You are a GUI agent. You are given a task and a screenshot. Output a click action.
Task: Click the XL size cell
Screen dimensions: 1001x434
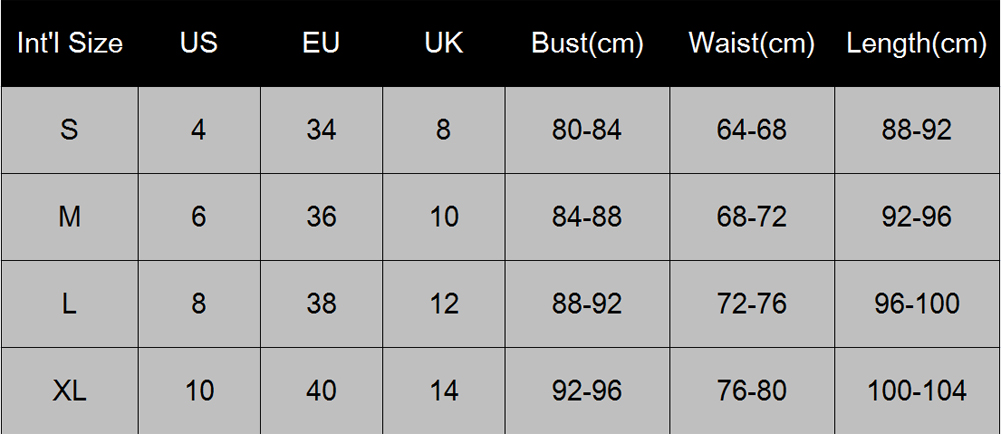pos(70,391)
